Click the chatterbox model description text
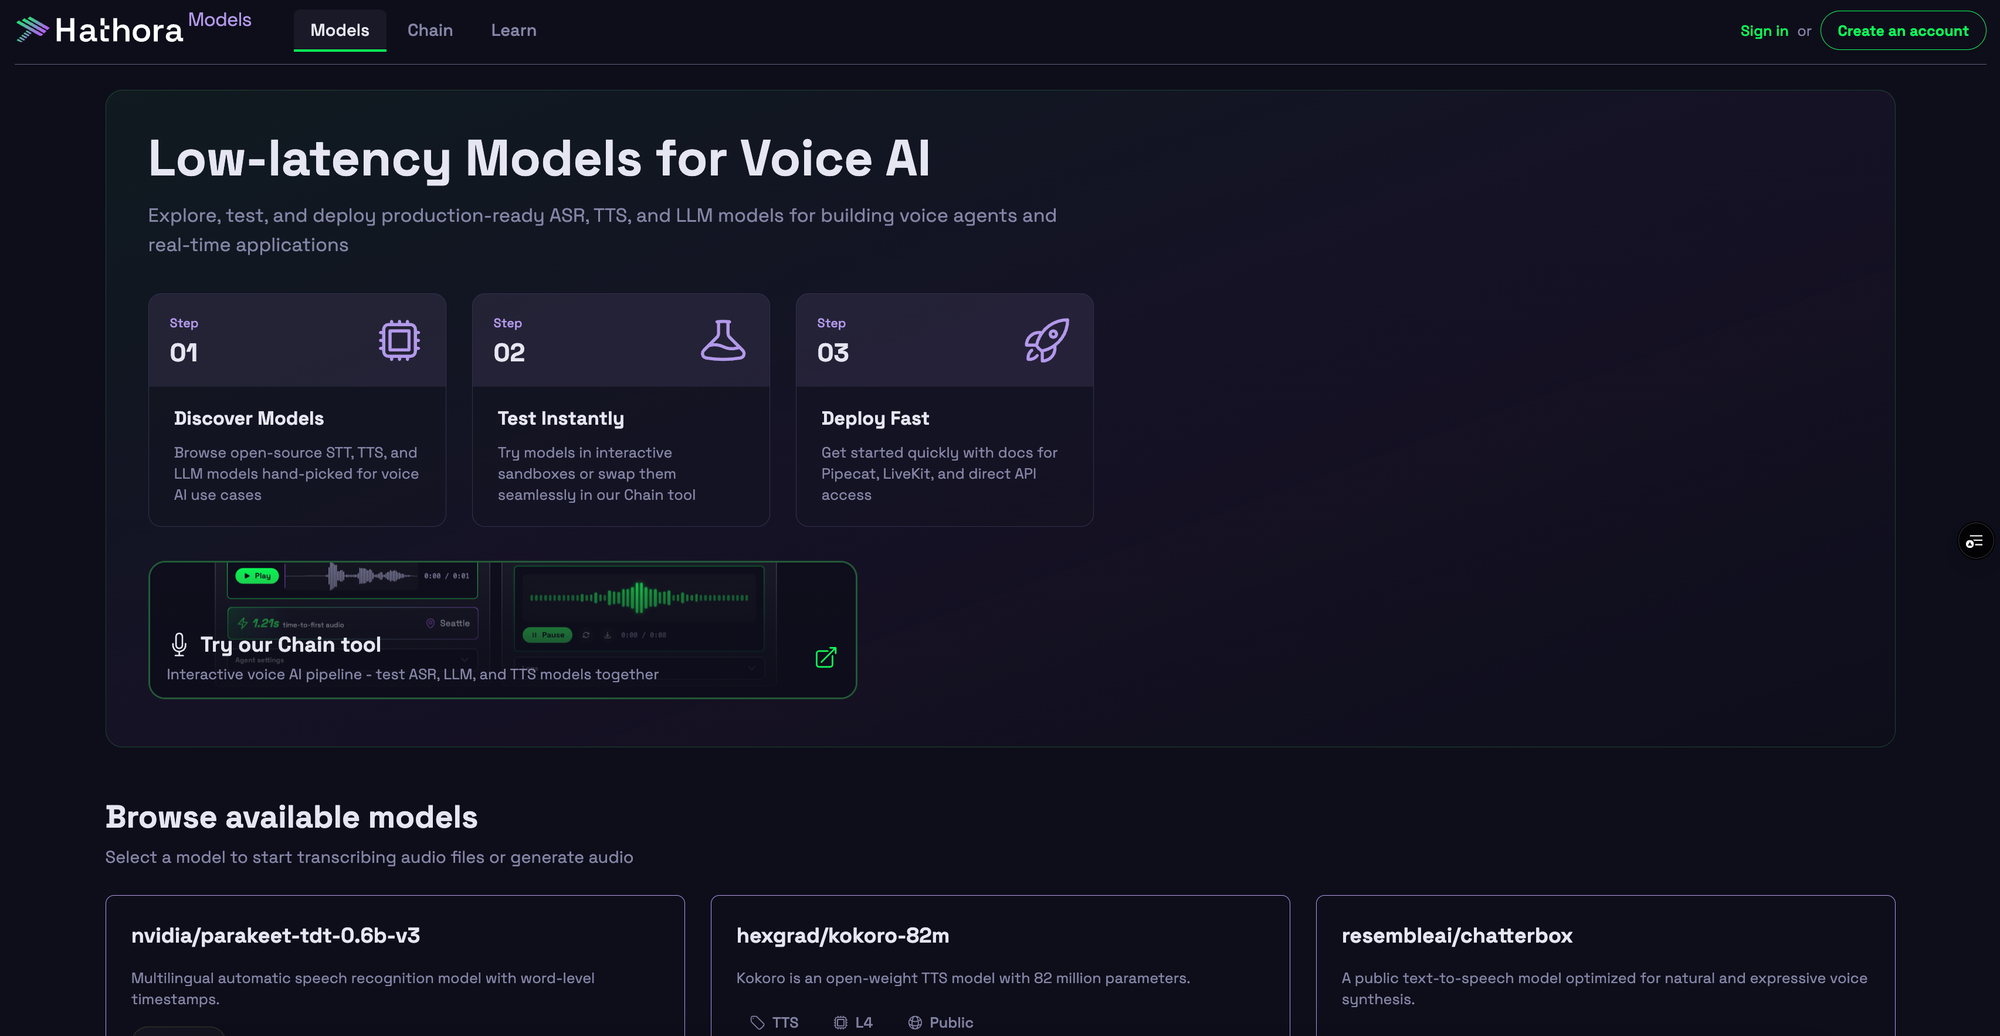Viewport: 2000px width, 1036px height. (1604, 989)
